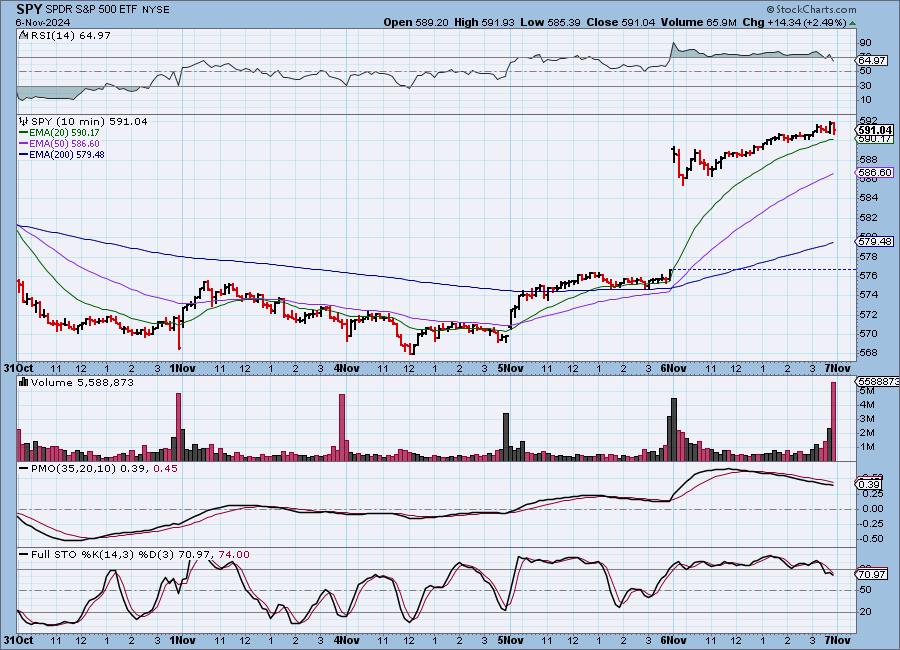Click the 7Nov label on bottom time axis

coord(837,640)
